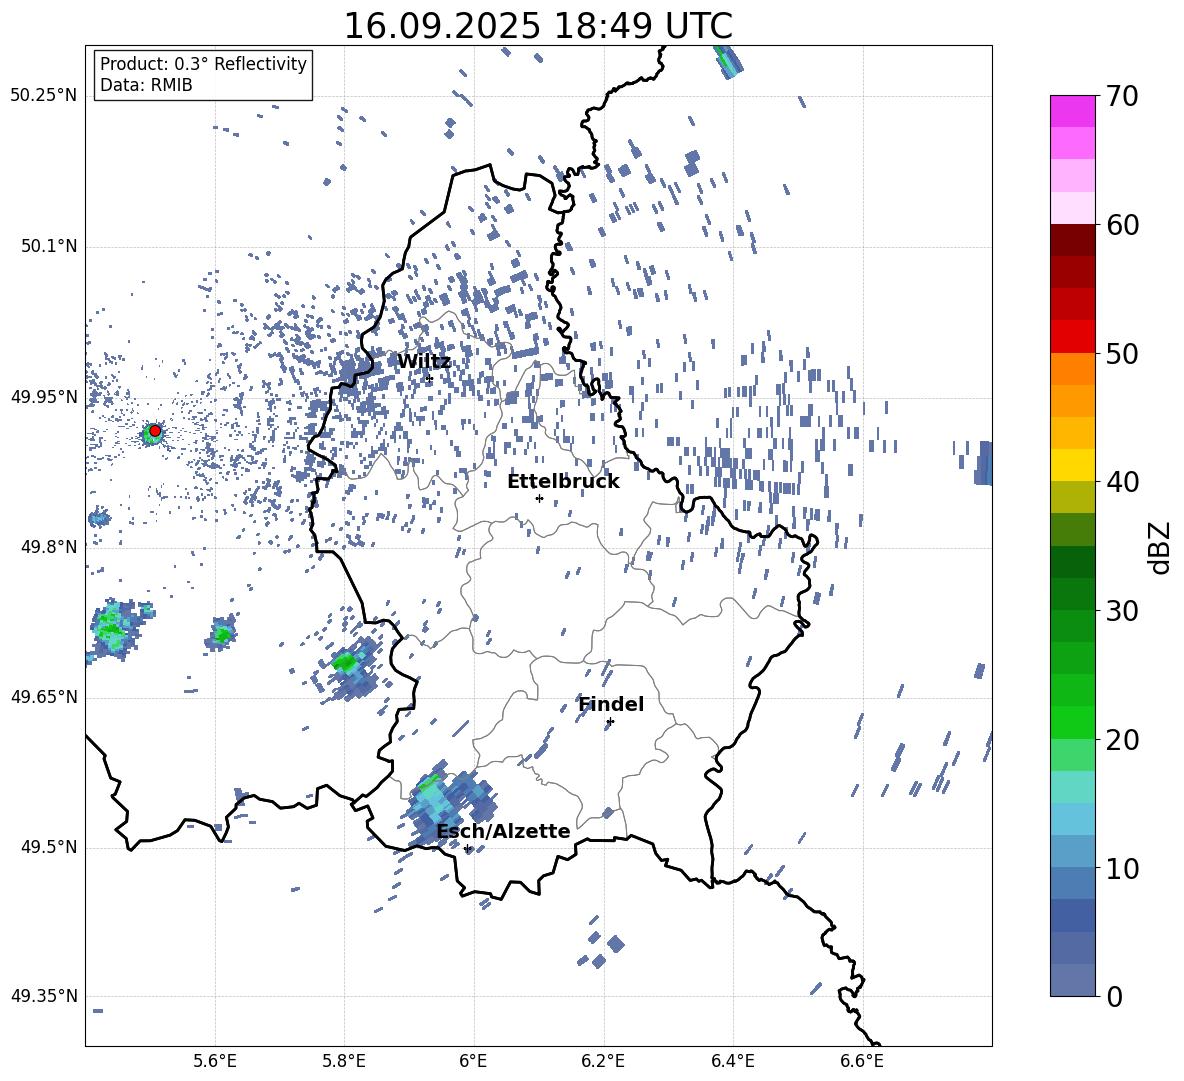Click the 6.6°E longitude label
The image size is (1184, 1081).
click(x=862, y=1062)
